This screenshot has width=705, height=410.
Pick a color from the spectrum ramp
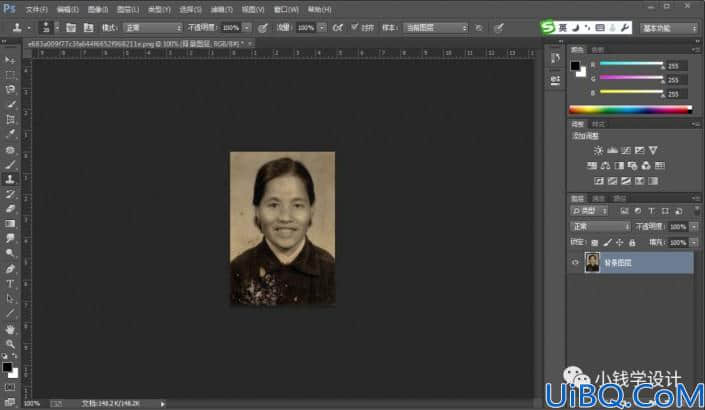[630, 109]
